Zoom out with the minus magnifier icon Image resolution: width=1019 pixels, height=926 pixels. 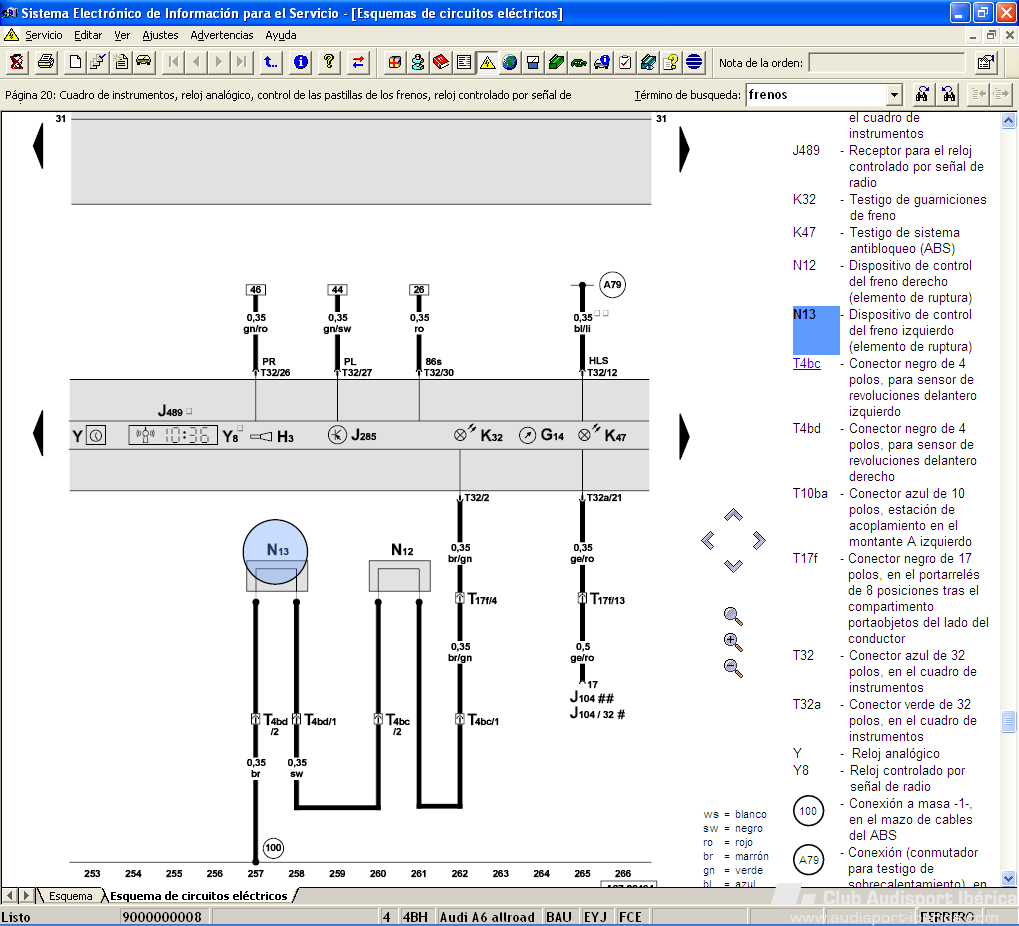pyautogui.click(x=733, y=668)
